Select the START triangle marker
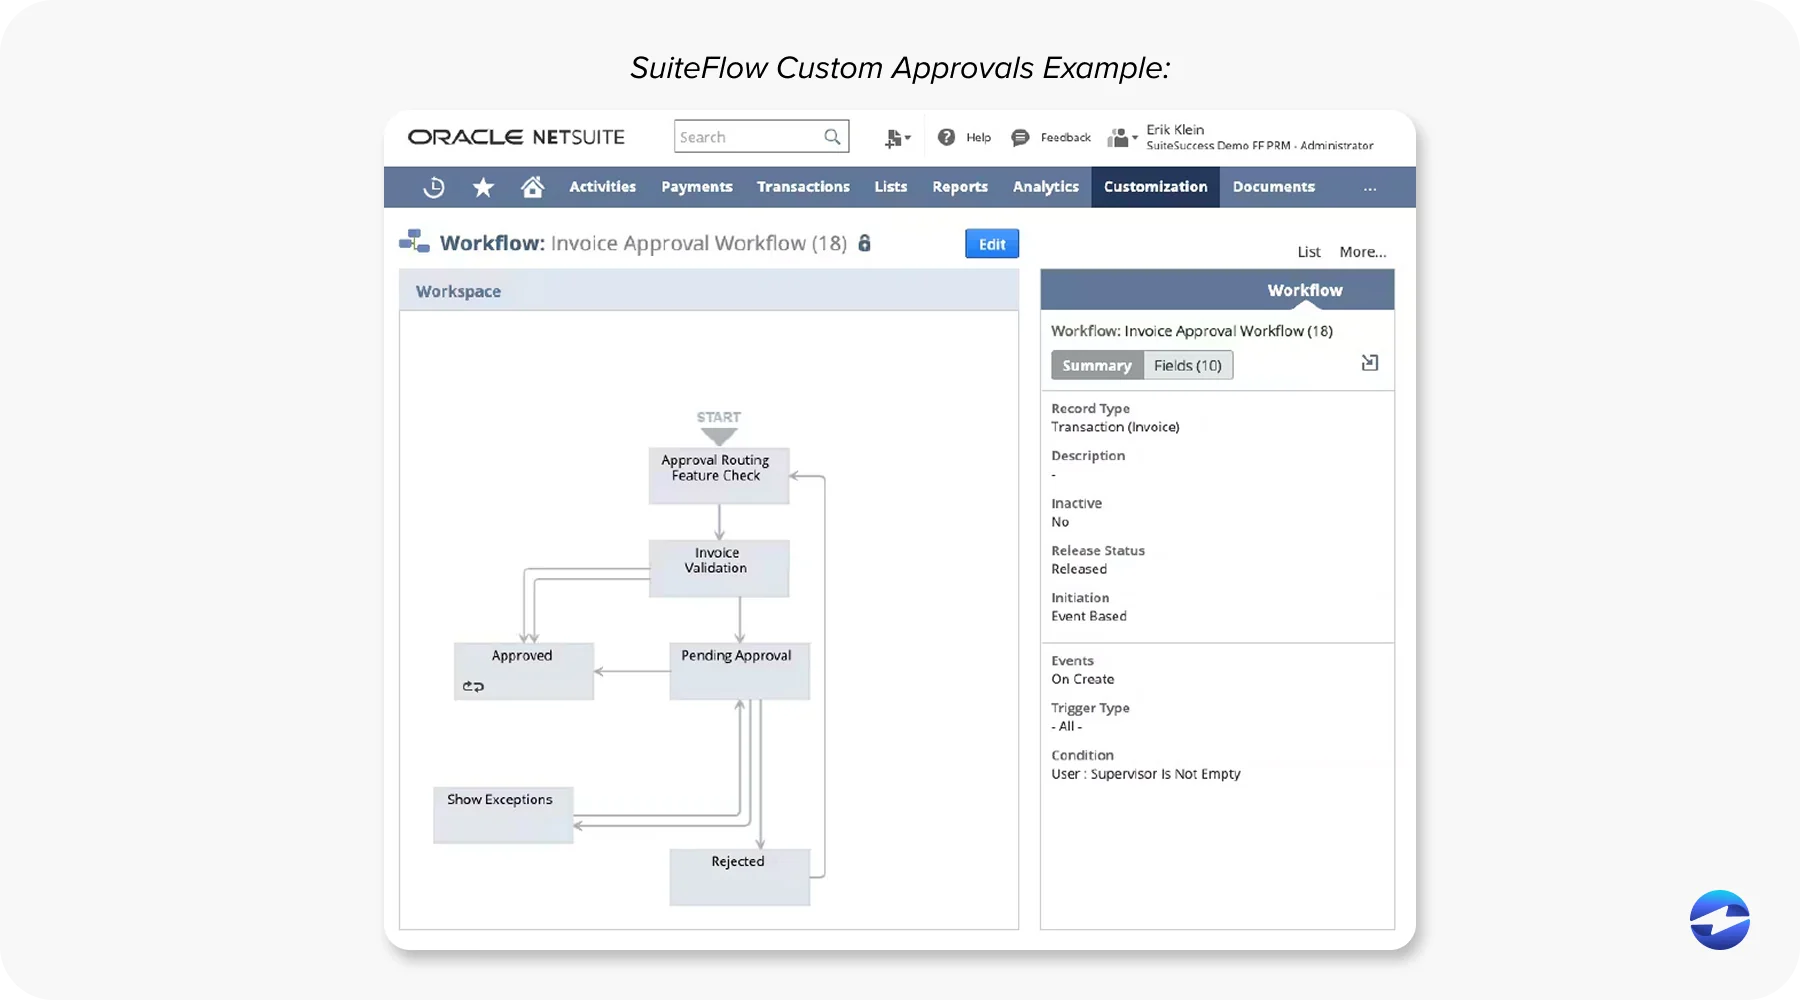 coord(719,436)
